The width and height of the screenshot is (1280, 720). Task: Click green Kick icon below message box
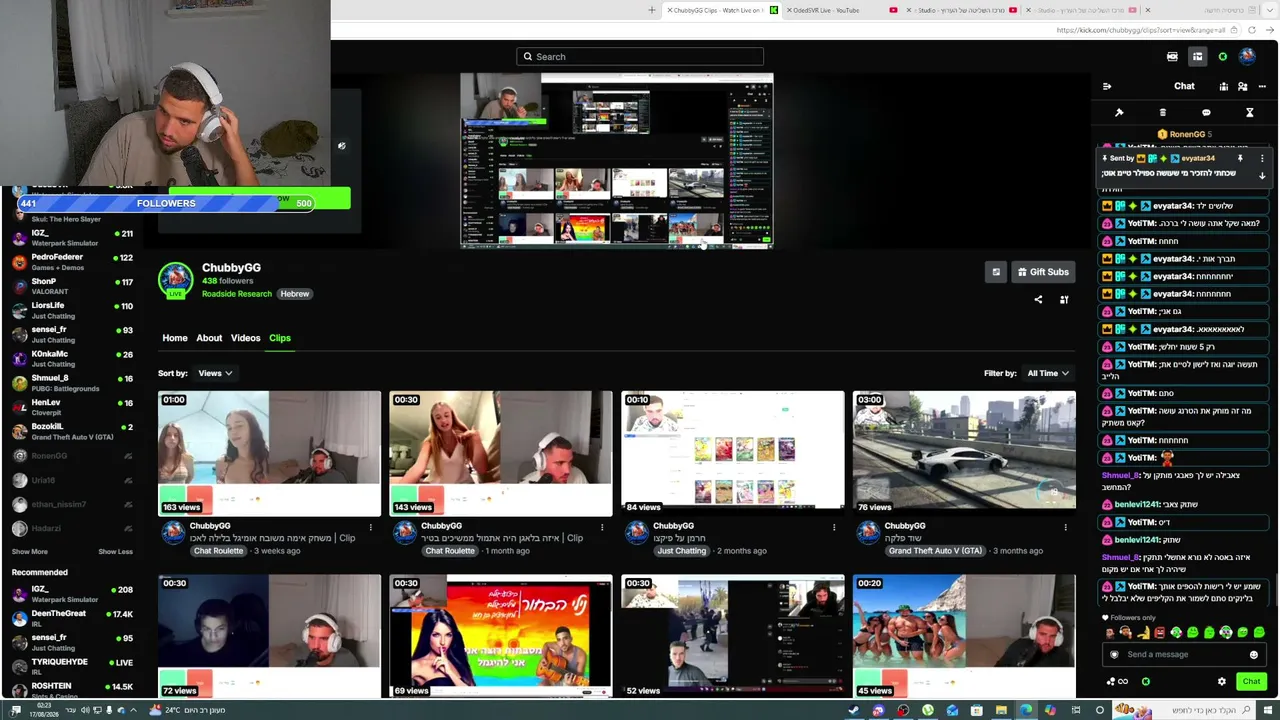(x=1146, y=682)
